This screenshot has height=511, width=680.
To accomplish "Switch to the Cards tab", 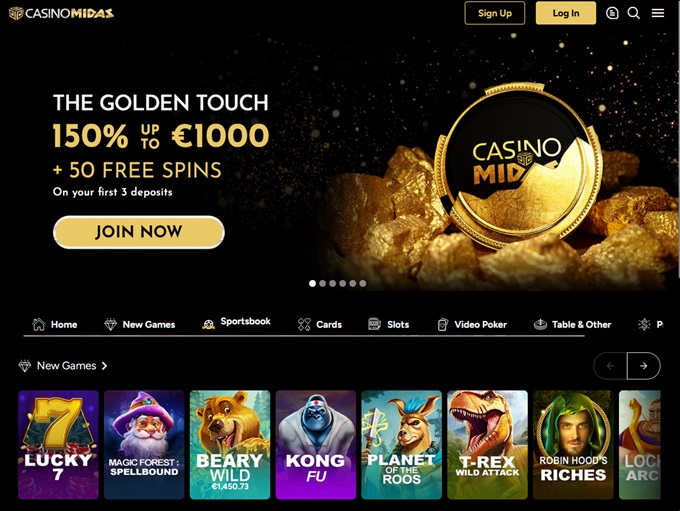I will (320, 324).
